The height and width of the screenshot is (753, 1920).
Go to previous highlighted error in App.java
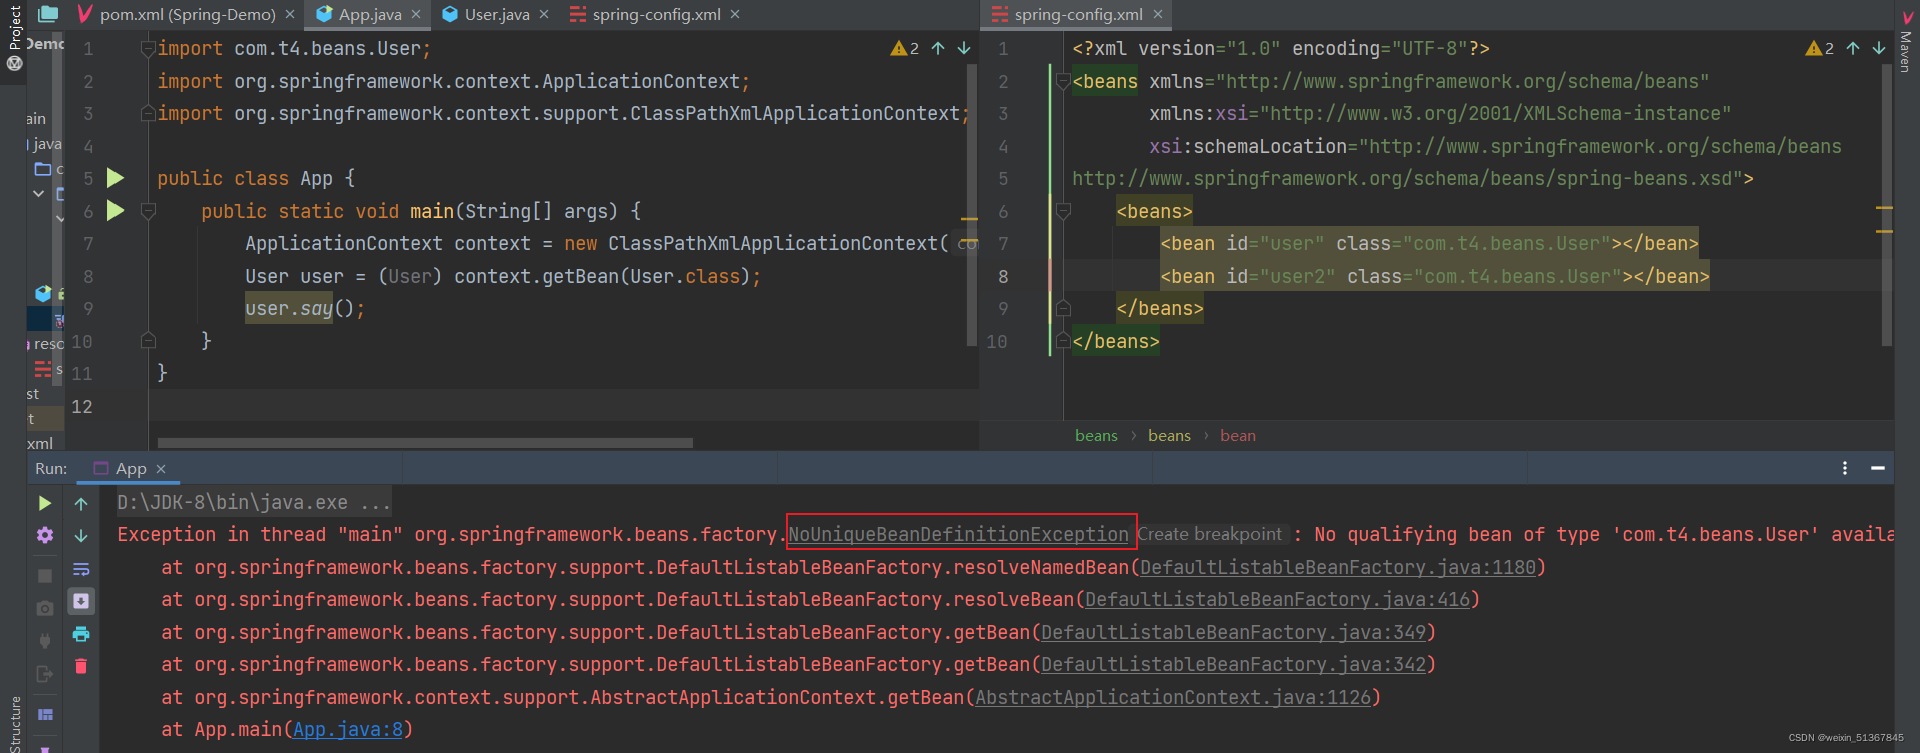(x=938, y=48)
